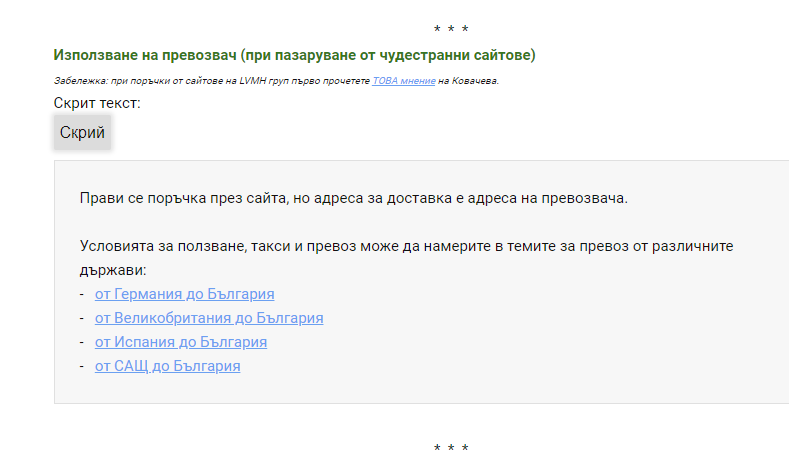This screenshot has width=789, height=465.
Task: Click the dash bullet before the Испания link
Action: (82, 342)
